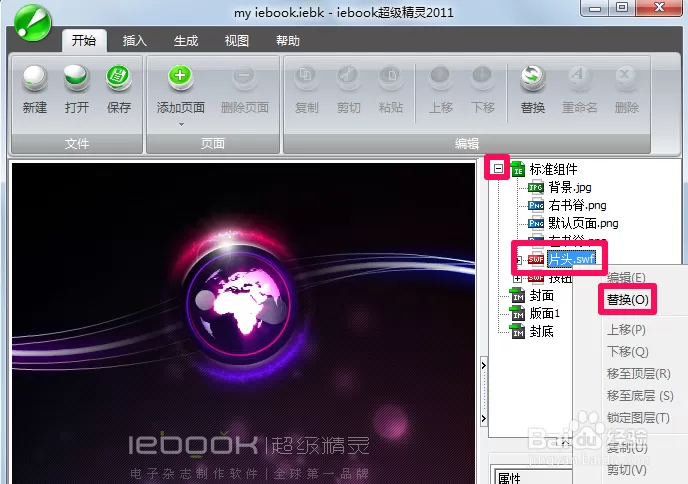
Task: Select the 标准组件 root node
Action: coord(553,169)
